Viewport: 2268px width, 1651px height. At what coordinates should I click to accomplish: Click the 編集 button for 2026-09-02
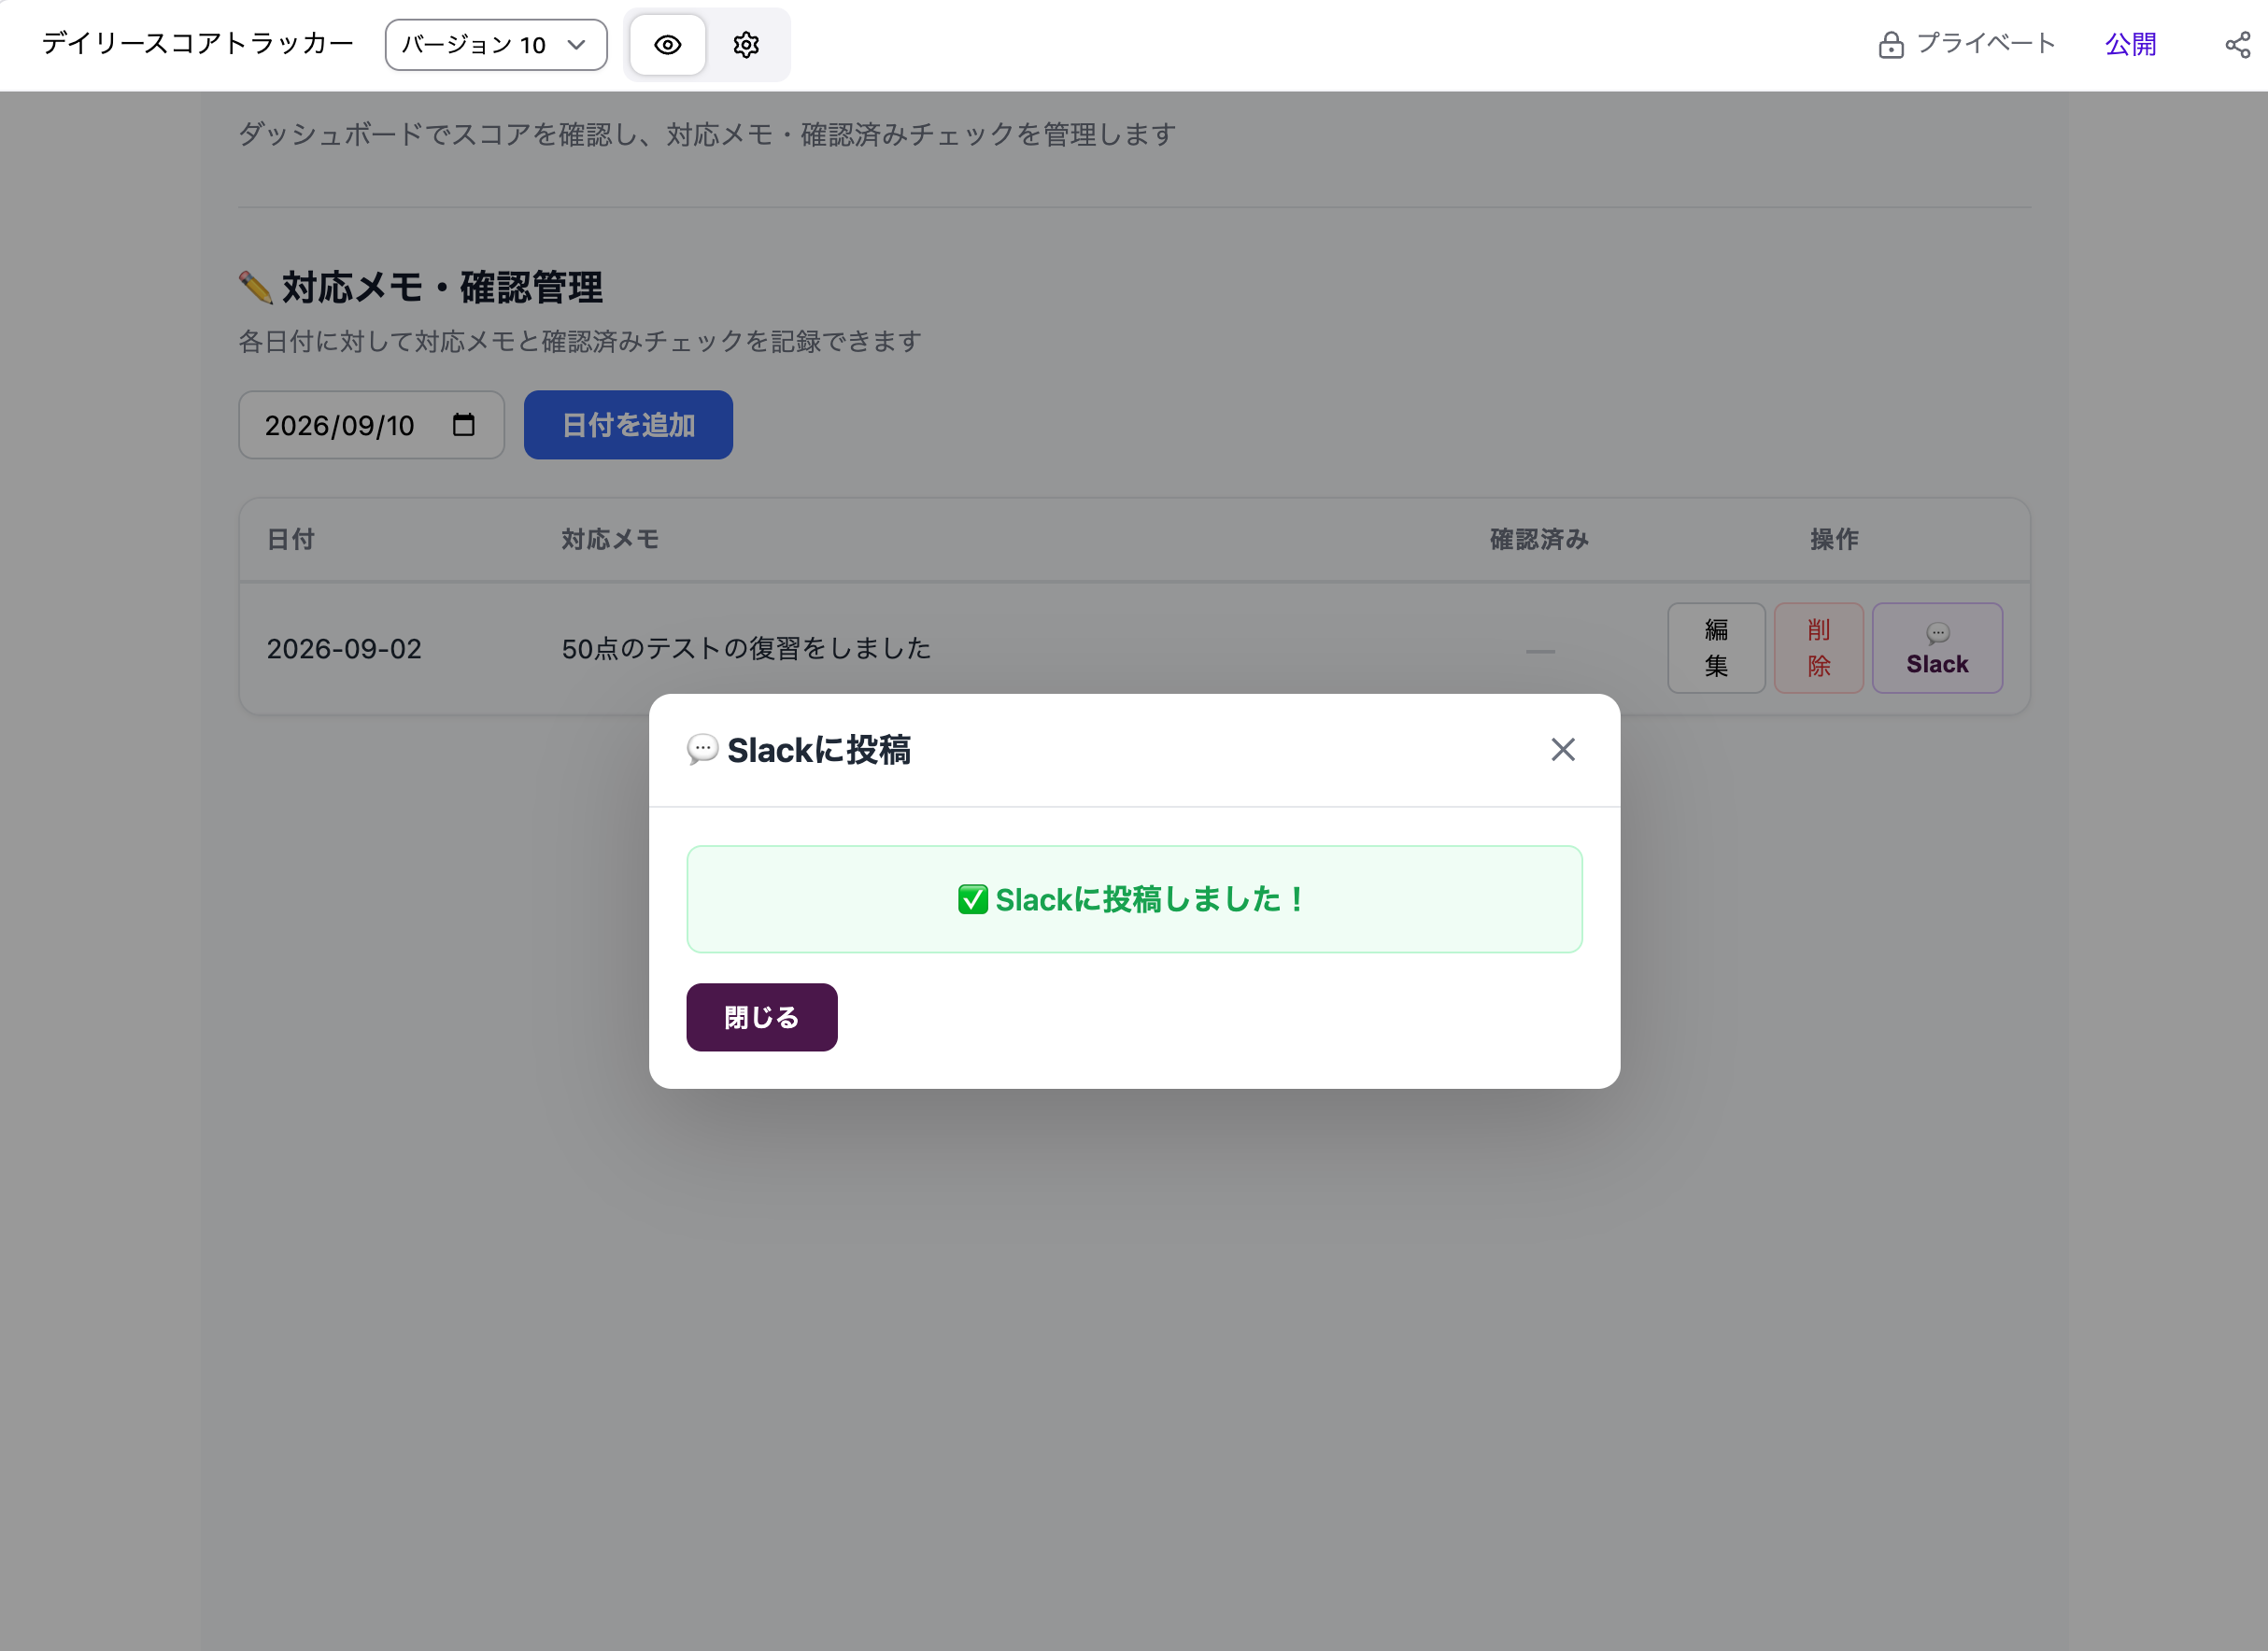1716,648
